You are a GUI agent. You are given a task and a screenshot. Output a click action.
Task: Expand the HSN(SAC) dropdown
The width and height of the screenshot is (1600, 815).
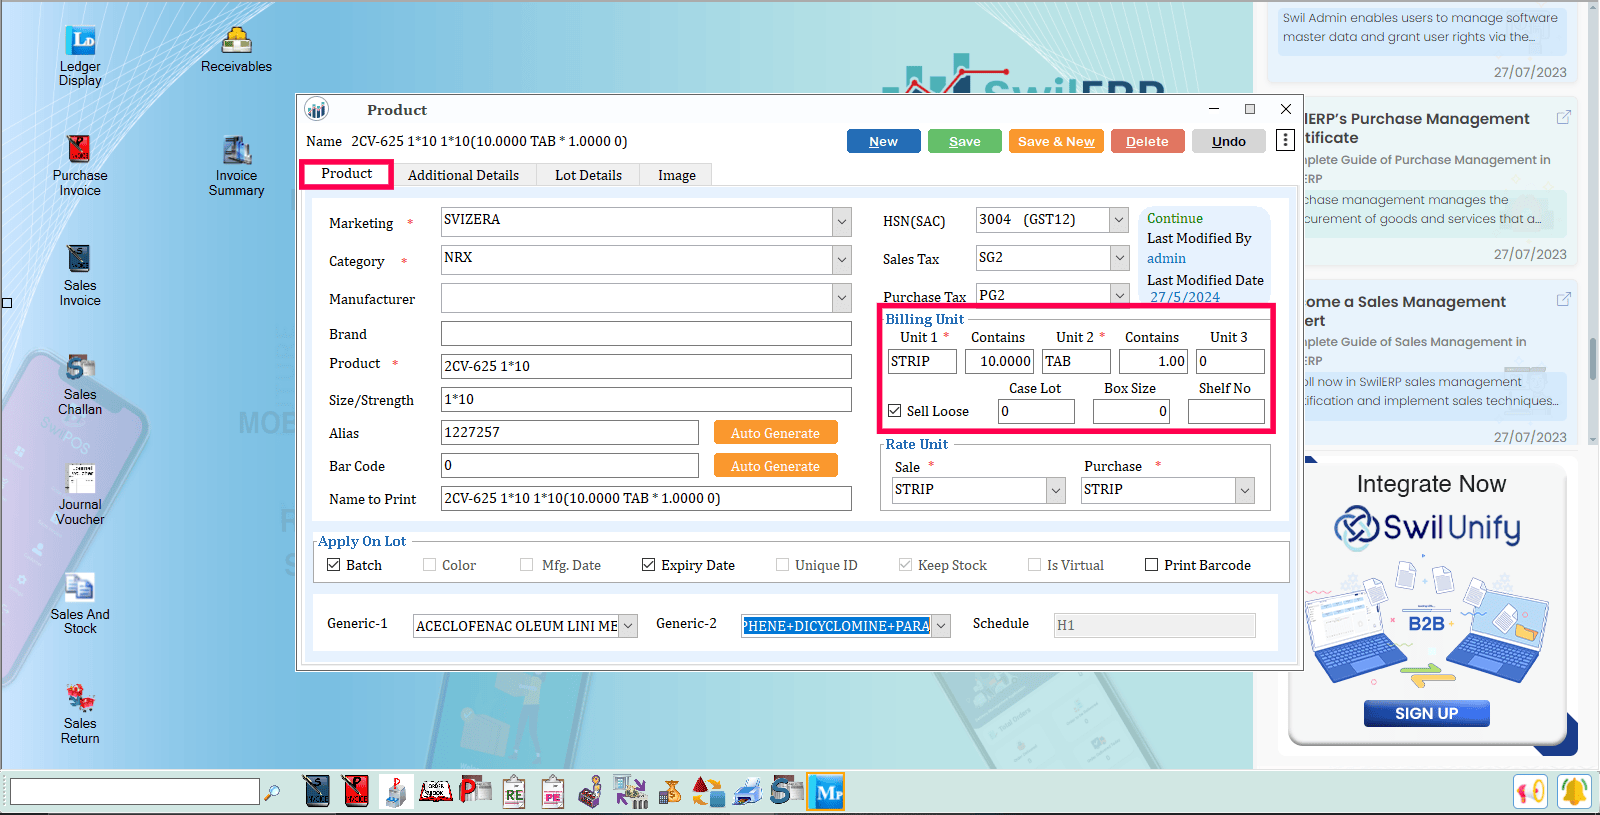(1119, 220)
